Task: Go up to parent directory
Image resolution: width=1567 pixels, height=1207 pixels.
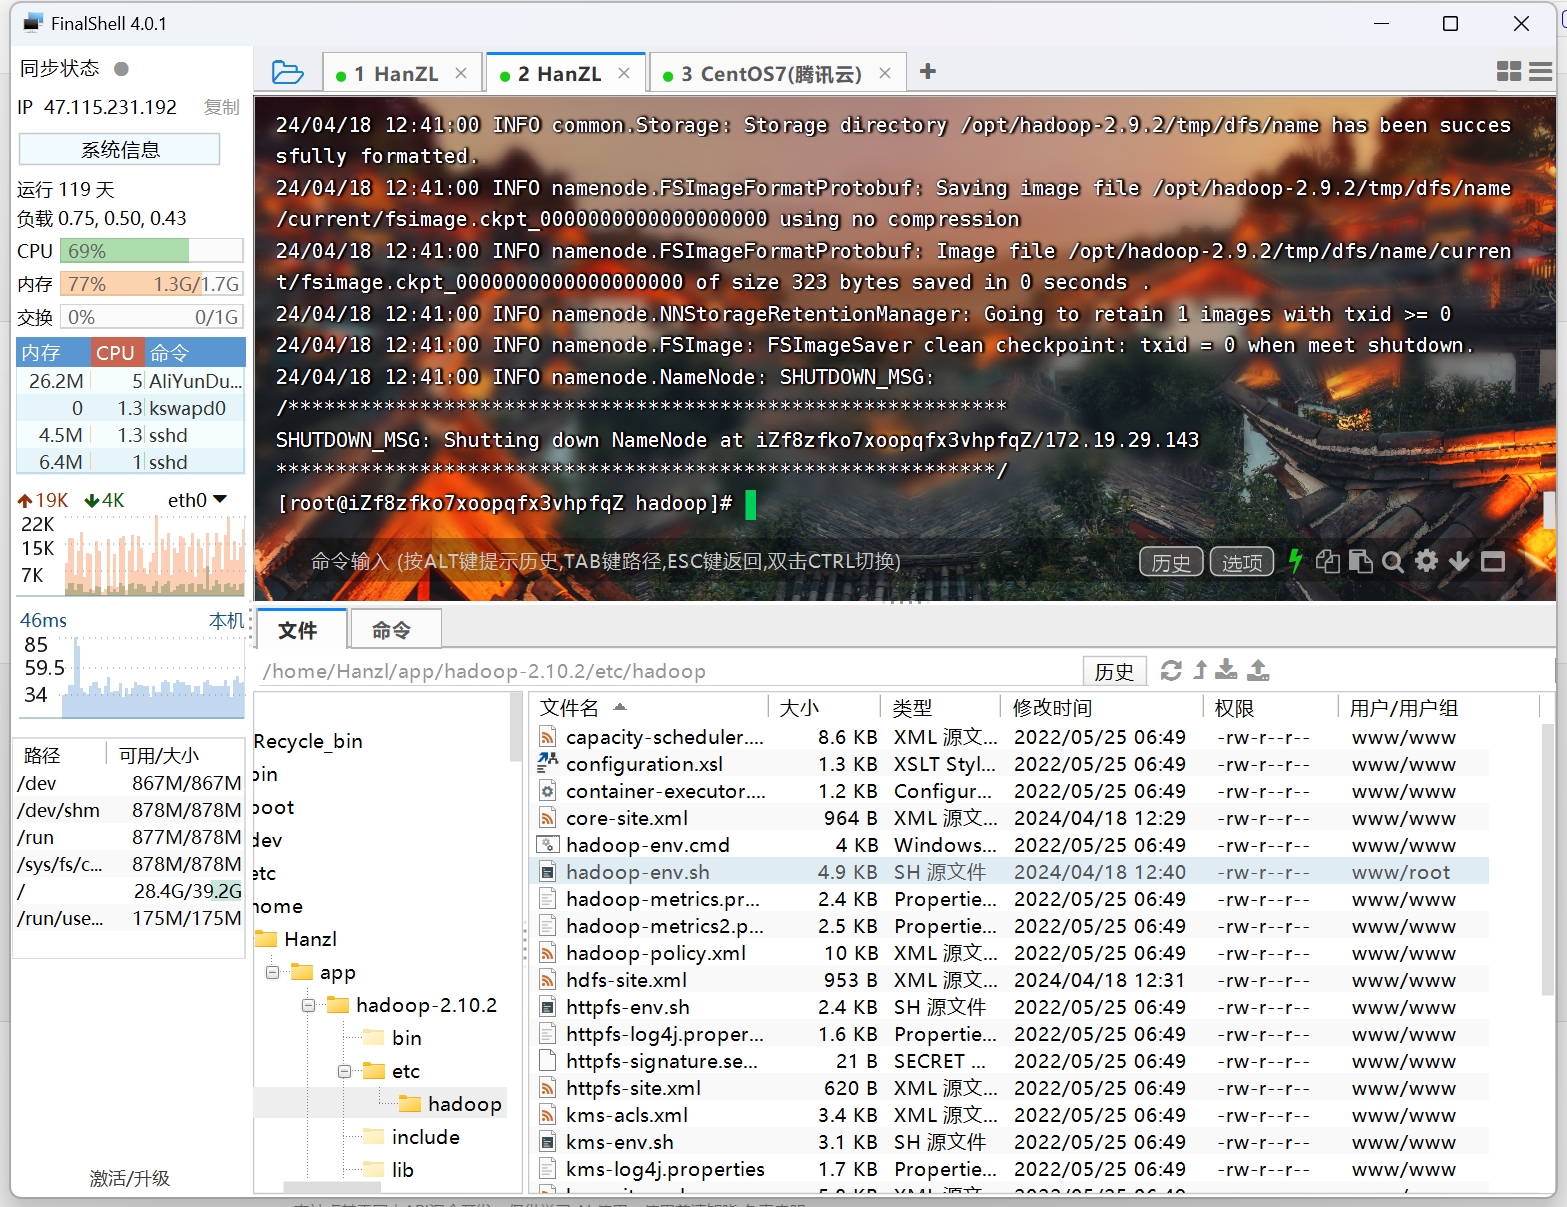Action: pos(1200,670)
